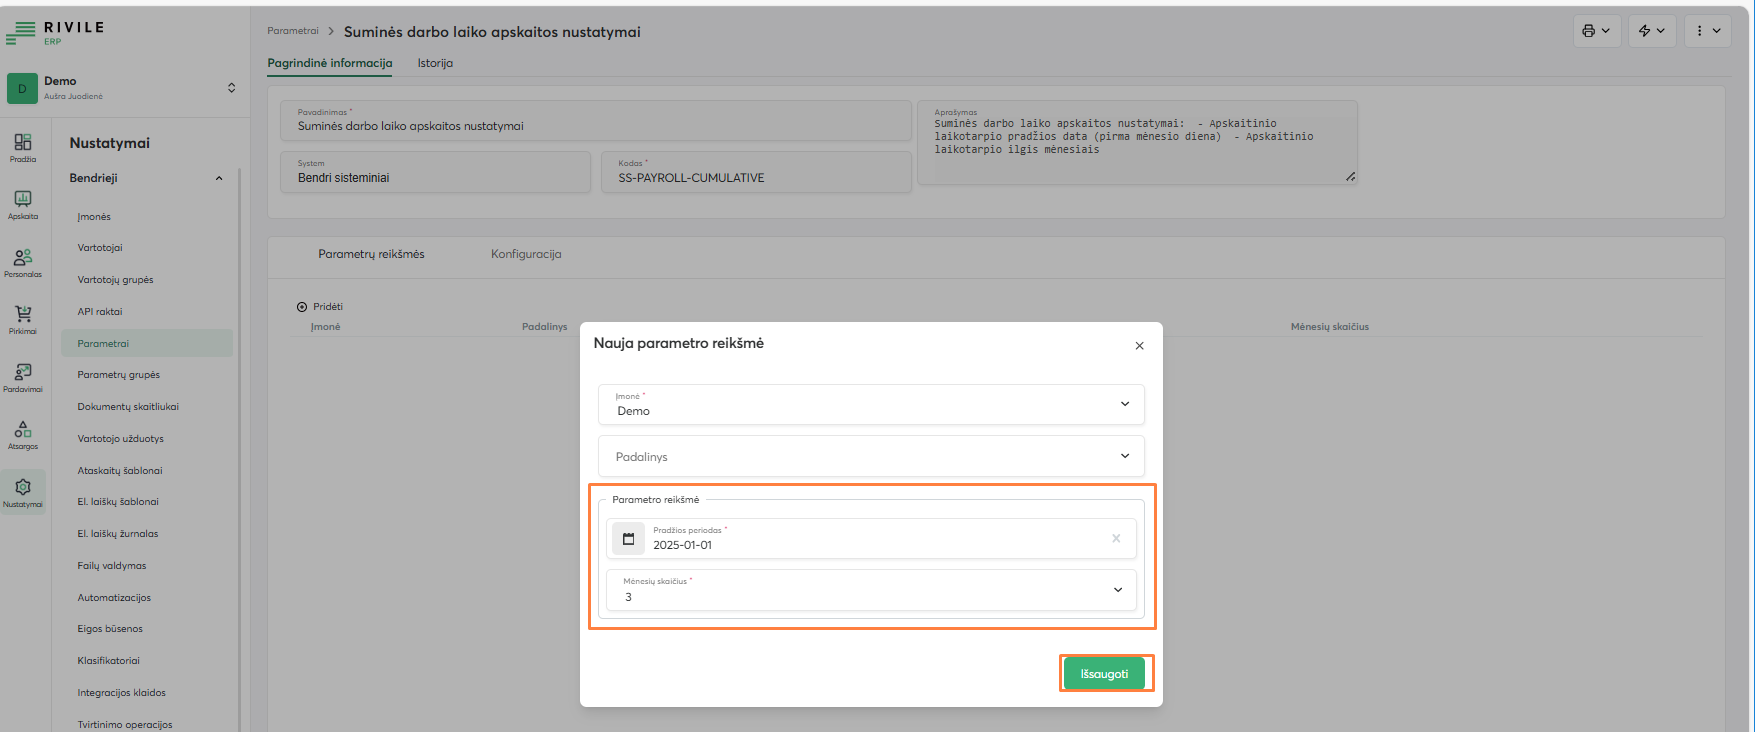This screenshot has height=732, width=1755.
Task: Click the Pridėti add button
Action: click(320, 307)
